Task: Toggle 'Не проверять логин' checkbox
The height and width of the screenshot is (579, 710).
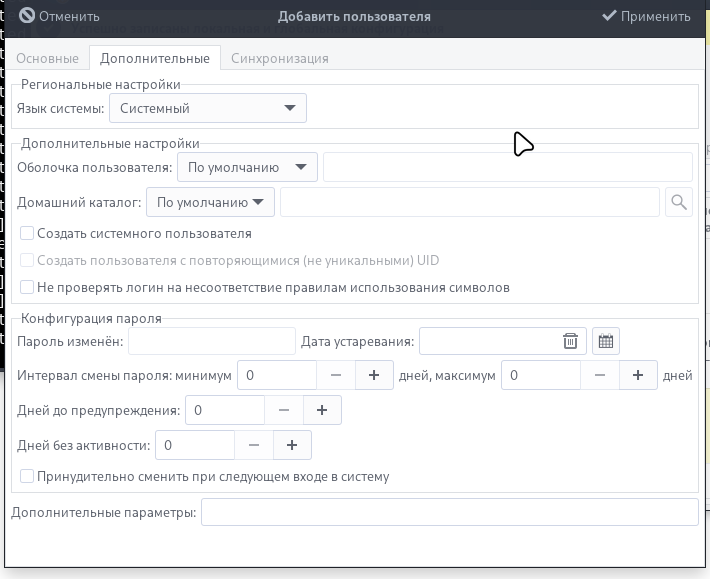Action: pyautogui.click(x=28, y=287)
